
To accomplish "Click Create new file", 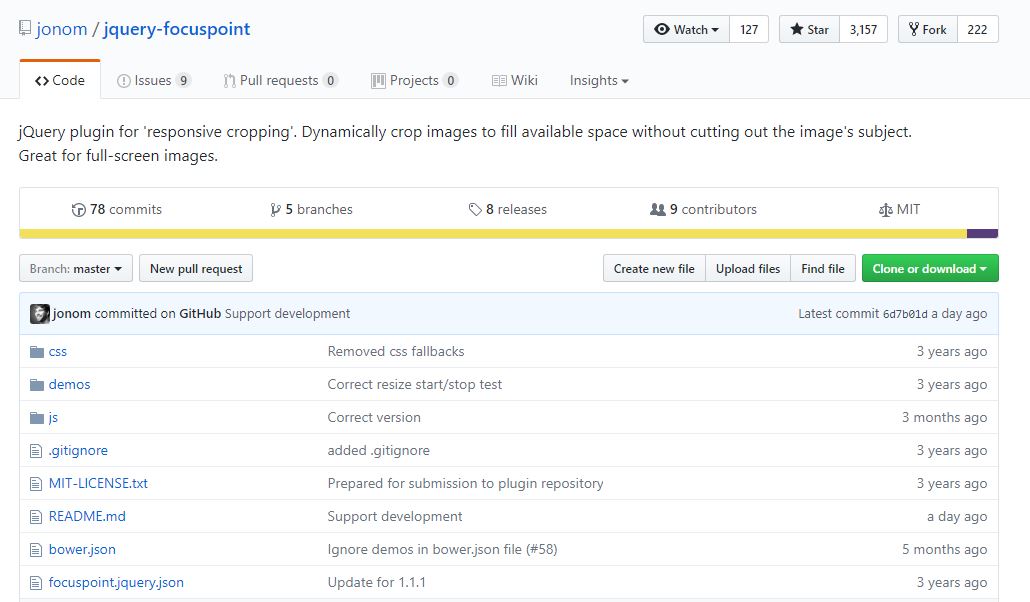I will [654, 268].
